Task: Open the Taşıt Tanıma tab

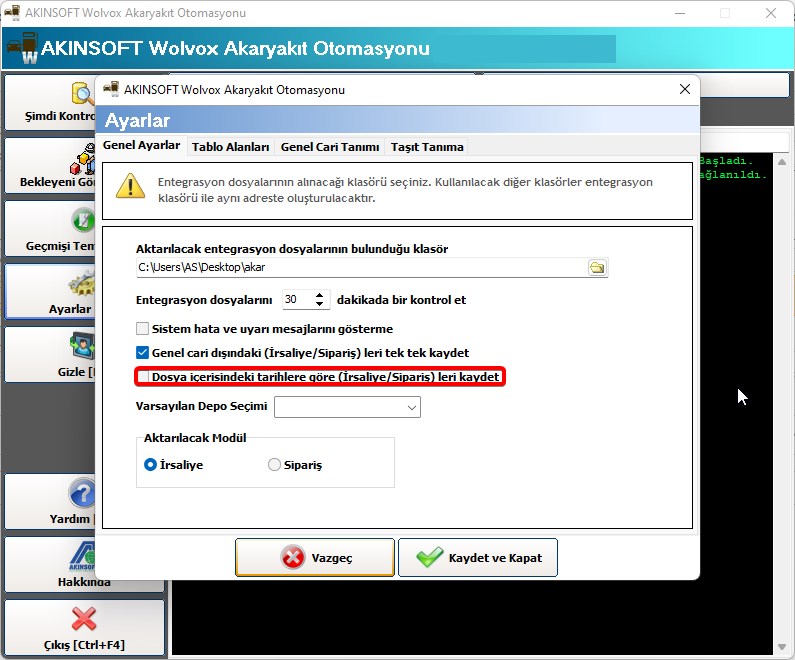Action: 427,147
